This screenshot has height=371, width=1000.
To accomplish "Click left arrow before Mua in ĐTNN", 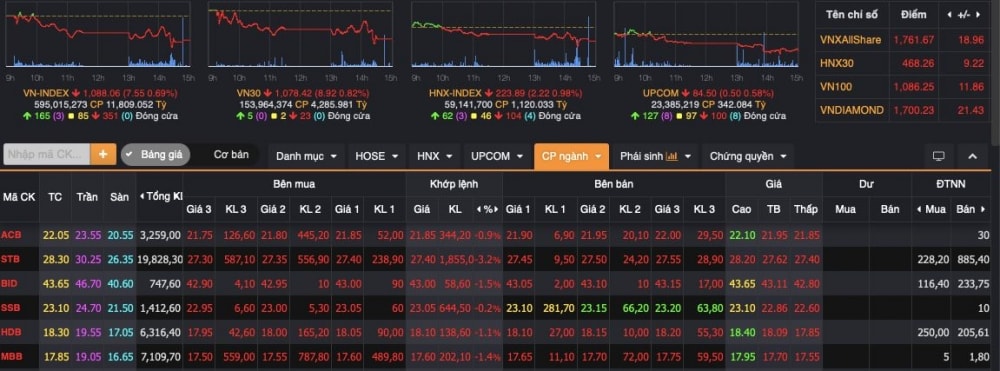I will 920,209.
